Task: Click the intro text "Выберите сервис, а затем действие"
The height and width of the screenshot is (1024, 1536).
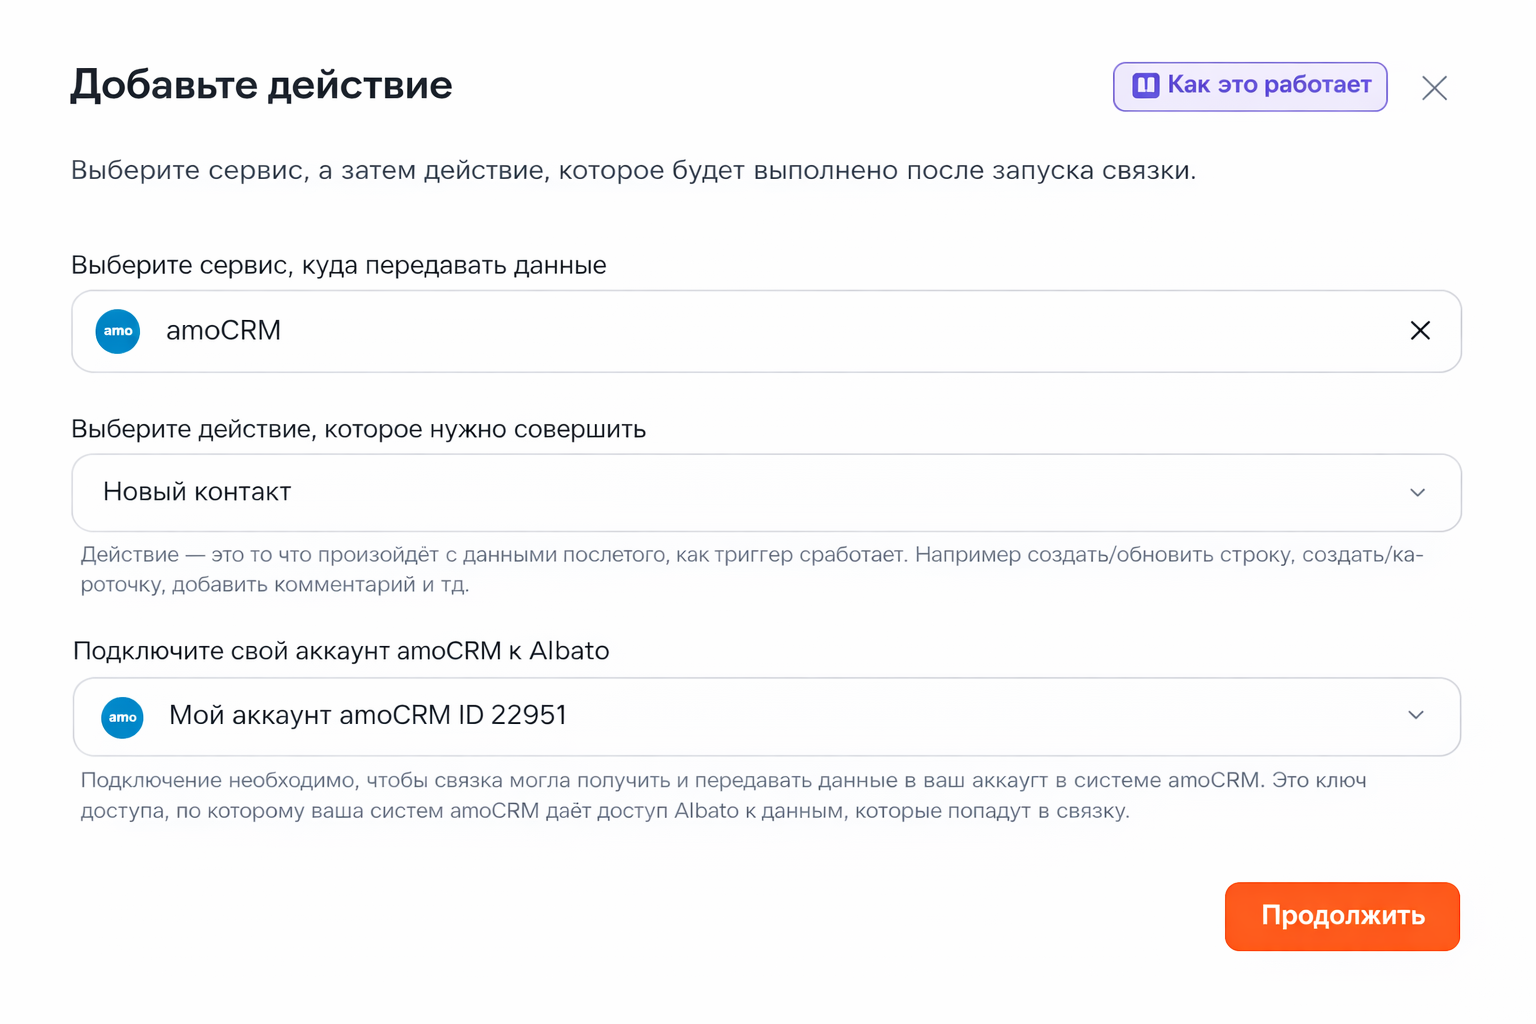Action: click(633, 171)
